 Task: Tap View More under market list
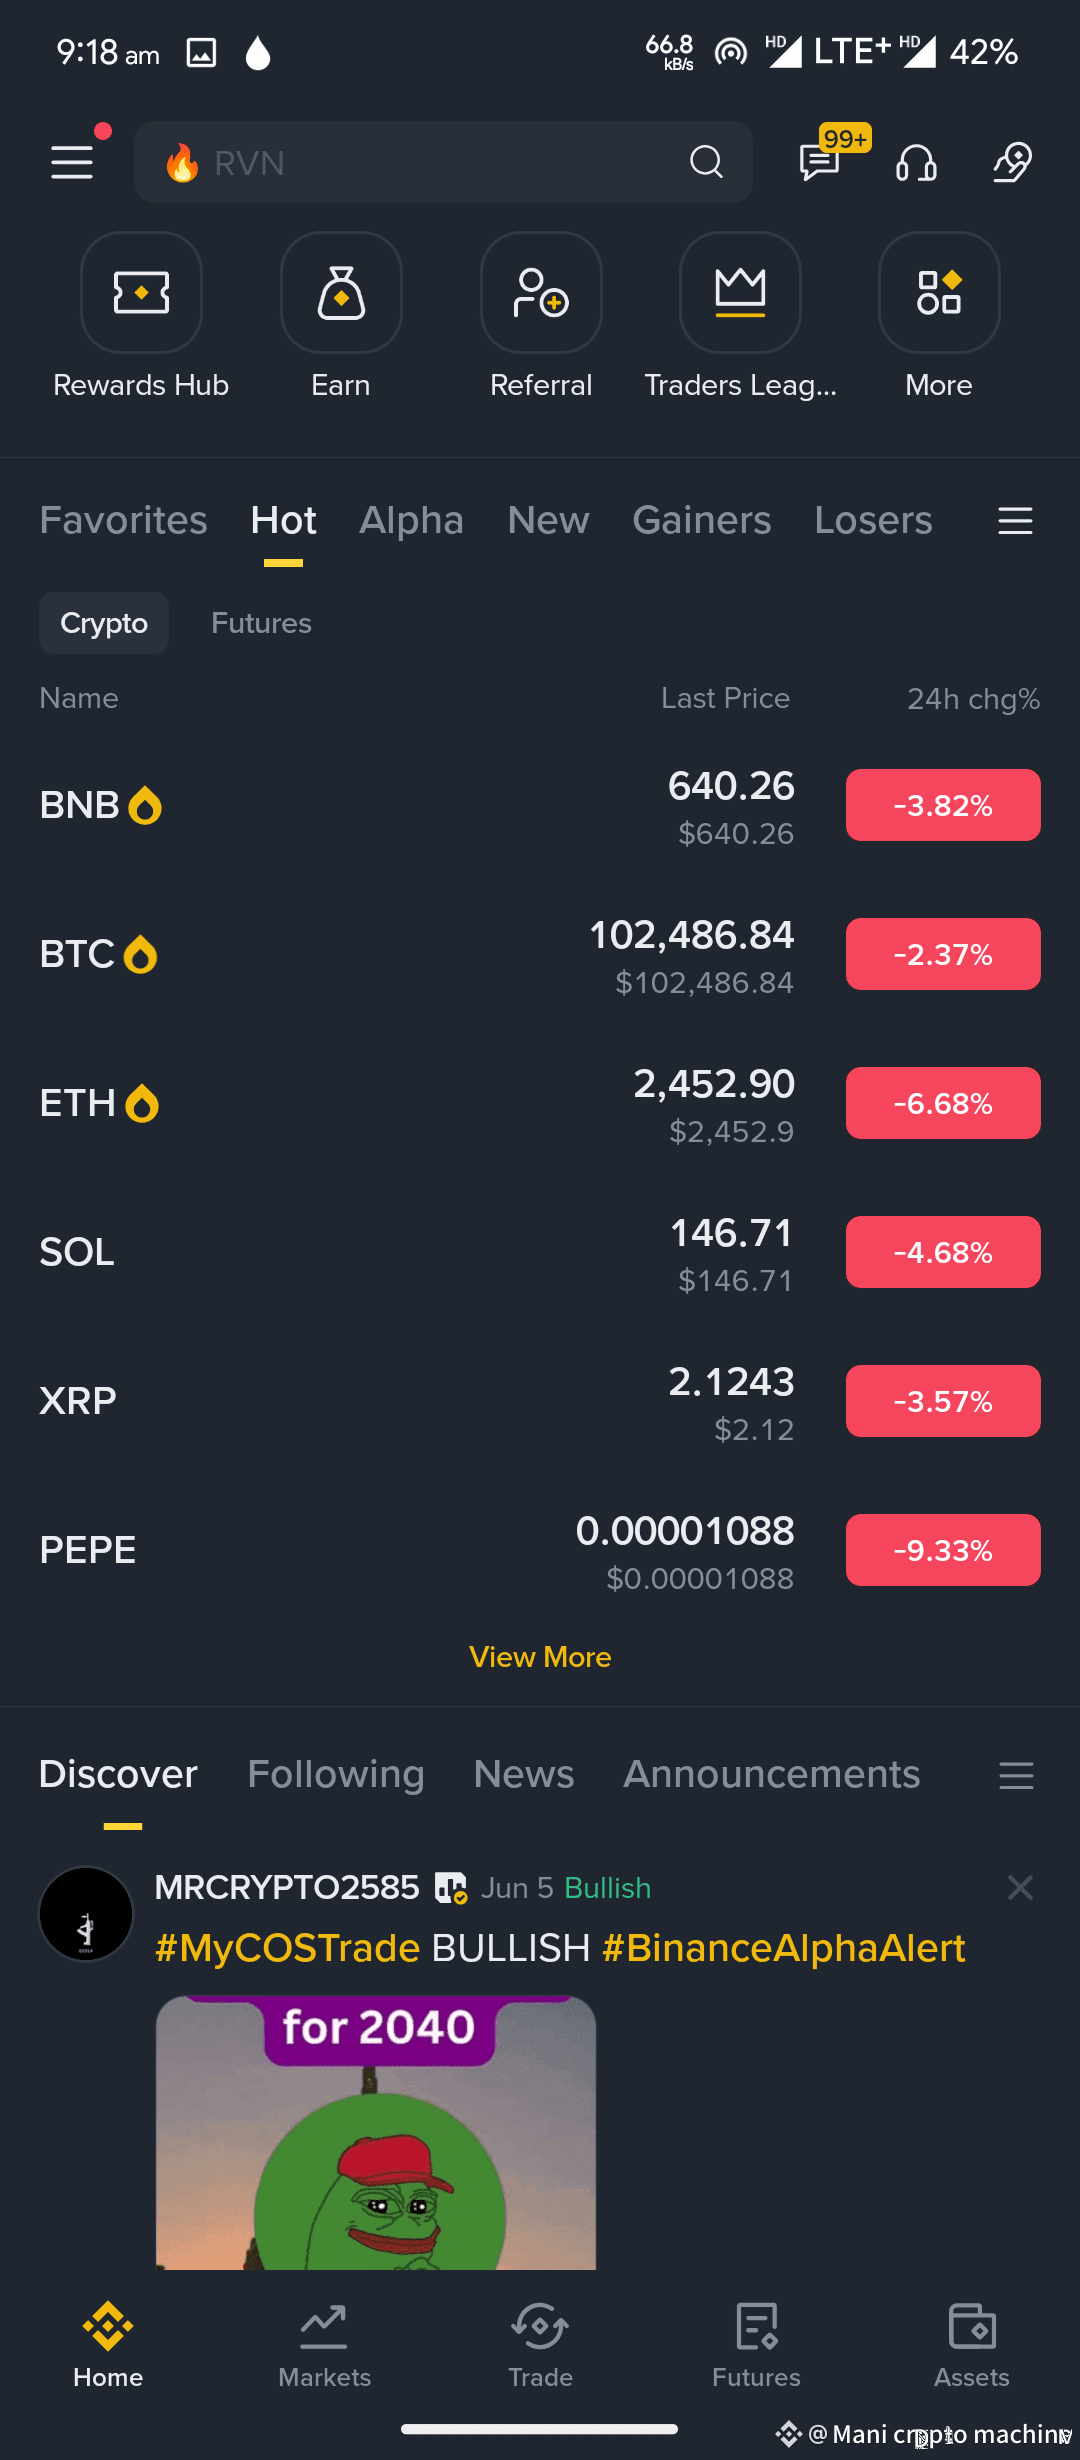point(540,1657)
